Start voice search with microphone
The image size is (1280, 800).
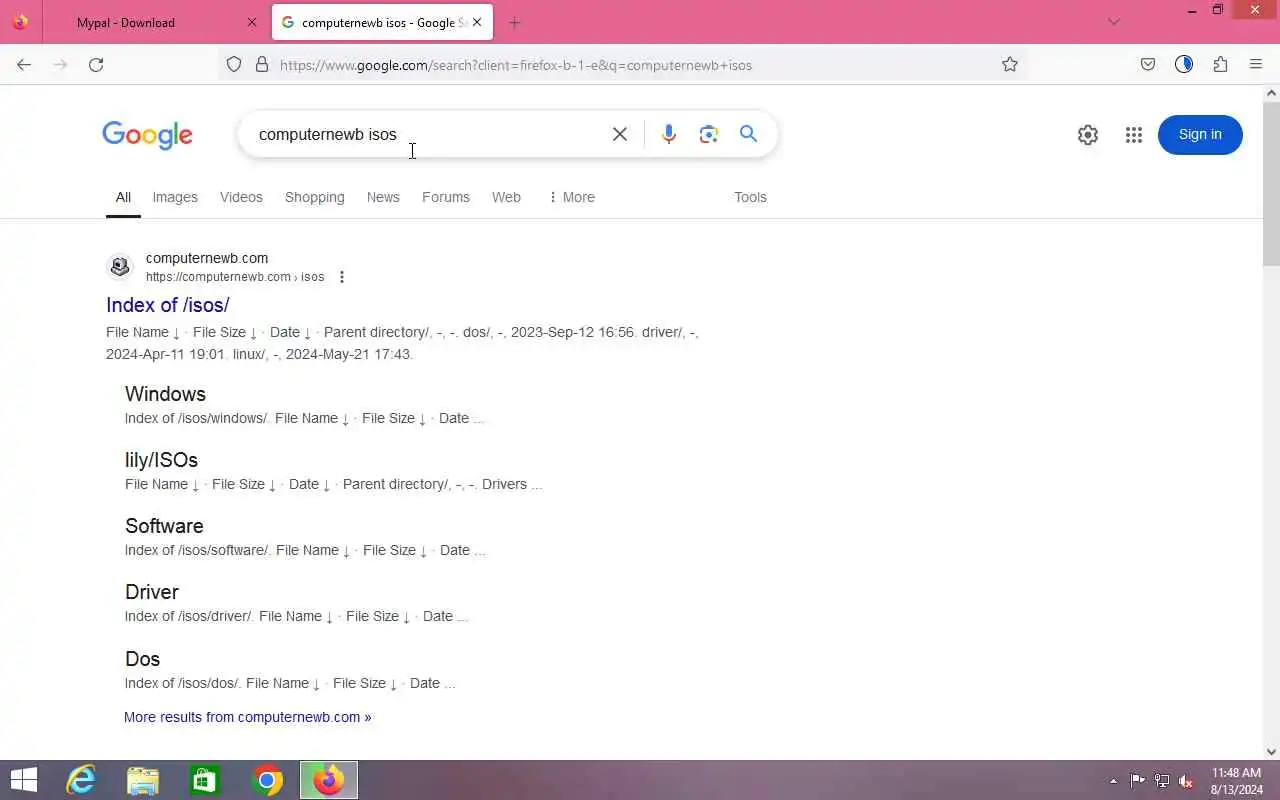669,134
